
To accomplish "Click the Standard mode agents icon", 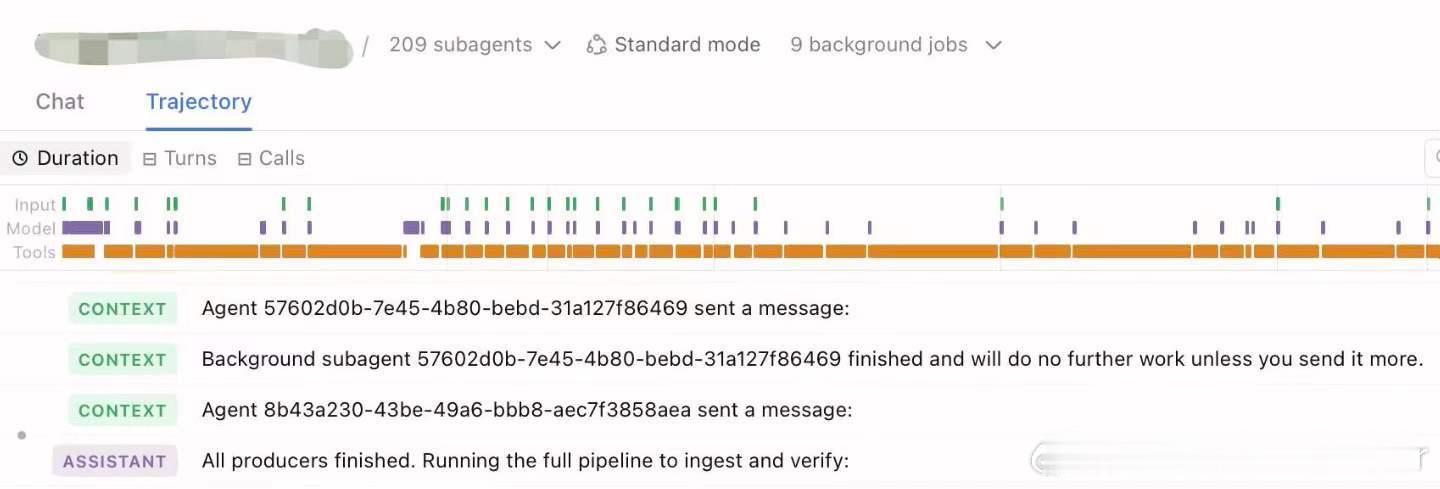I will pos(596,45).
